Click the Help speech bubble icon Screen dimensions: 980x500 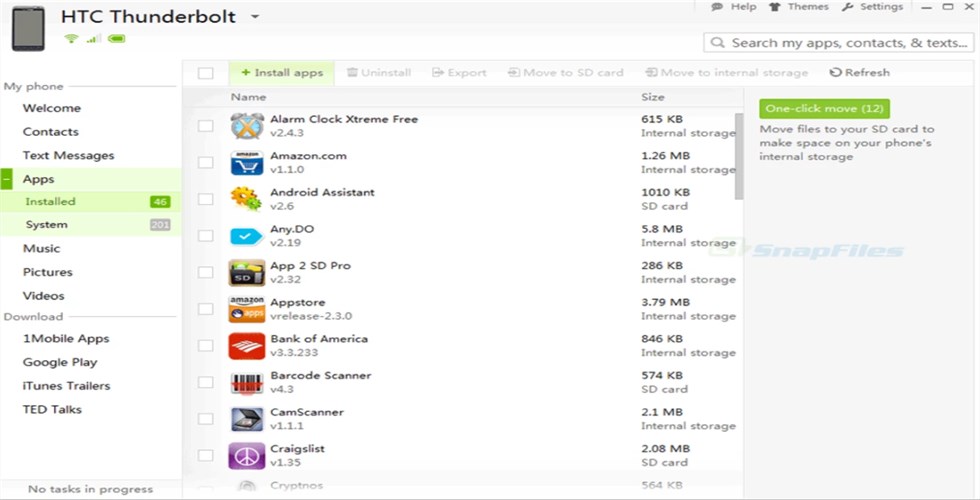717,7
